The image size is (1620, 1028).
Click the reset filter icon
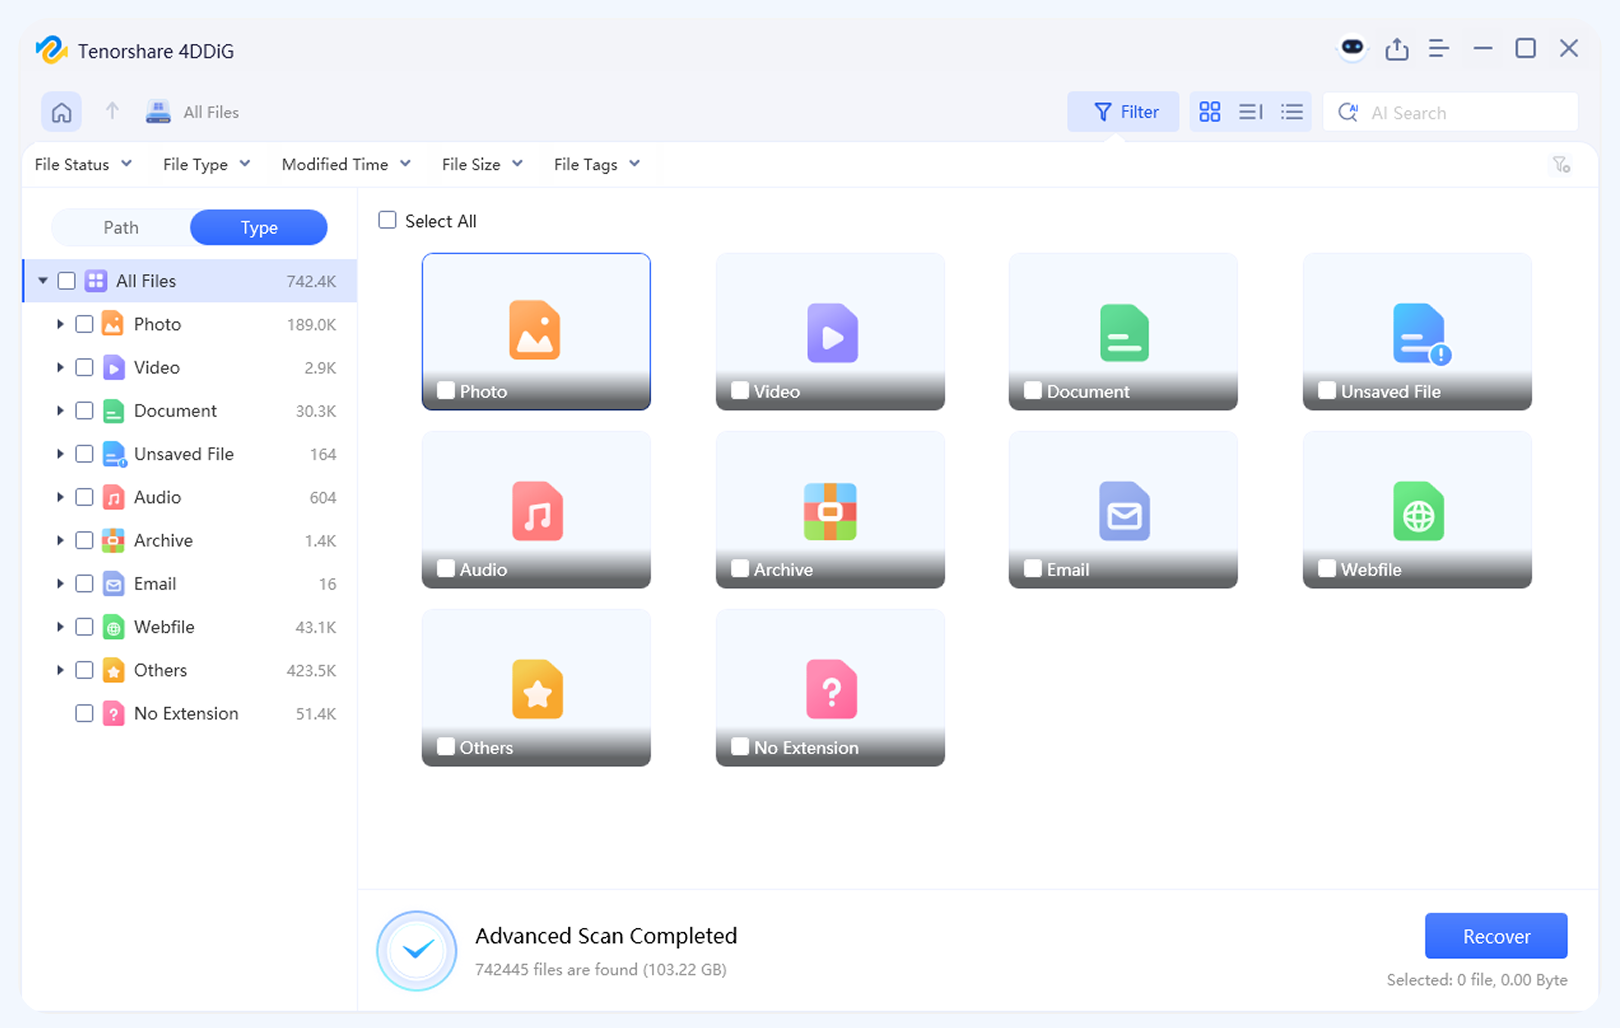[1561, 165]
